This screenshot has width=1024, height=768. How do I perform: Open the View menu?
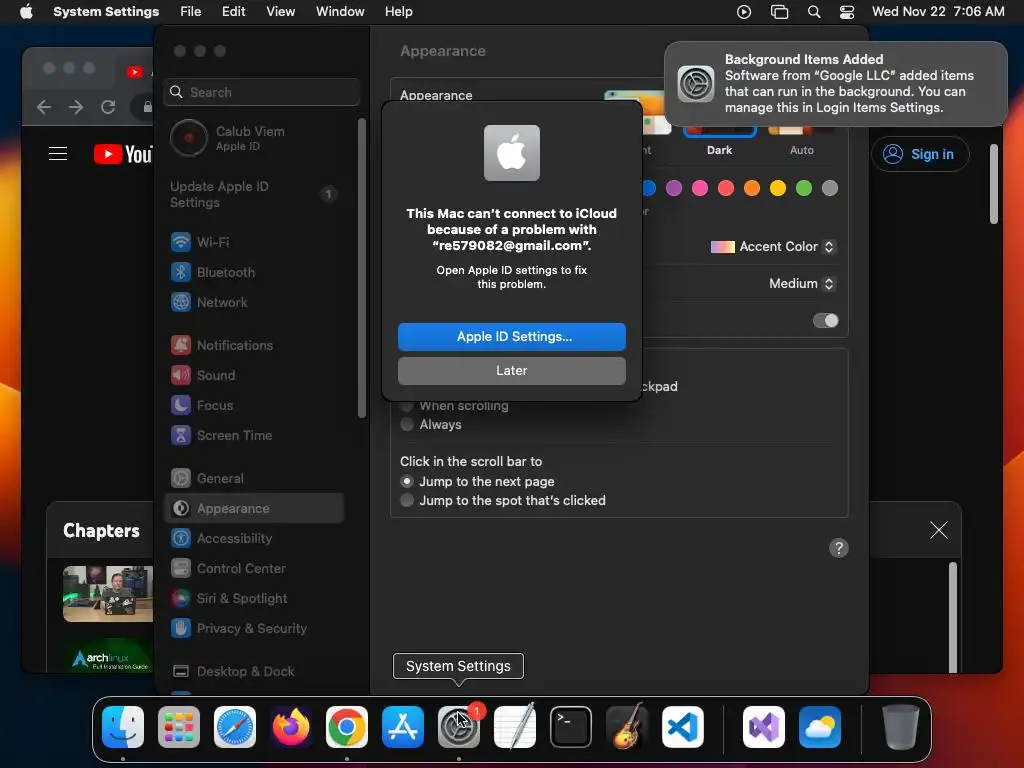point(280,12)
